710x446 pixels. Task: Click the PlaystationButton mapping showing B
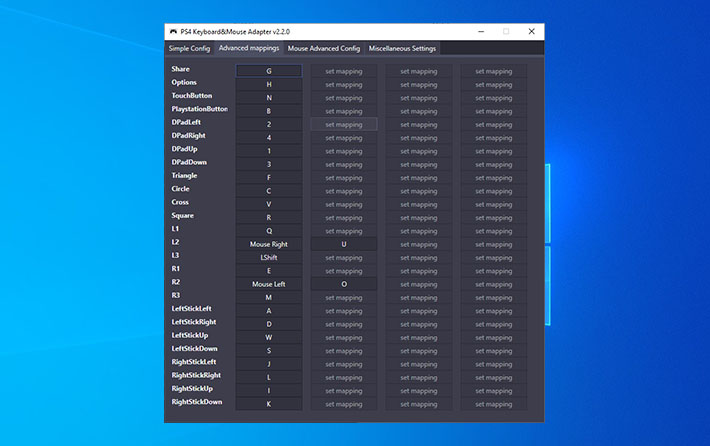[269, 111]
